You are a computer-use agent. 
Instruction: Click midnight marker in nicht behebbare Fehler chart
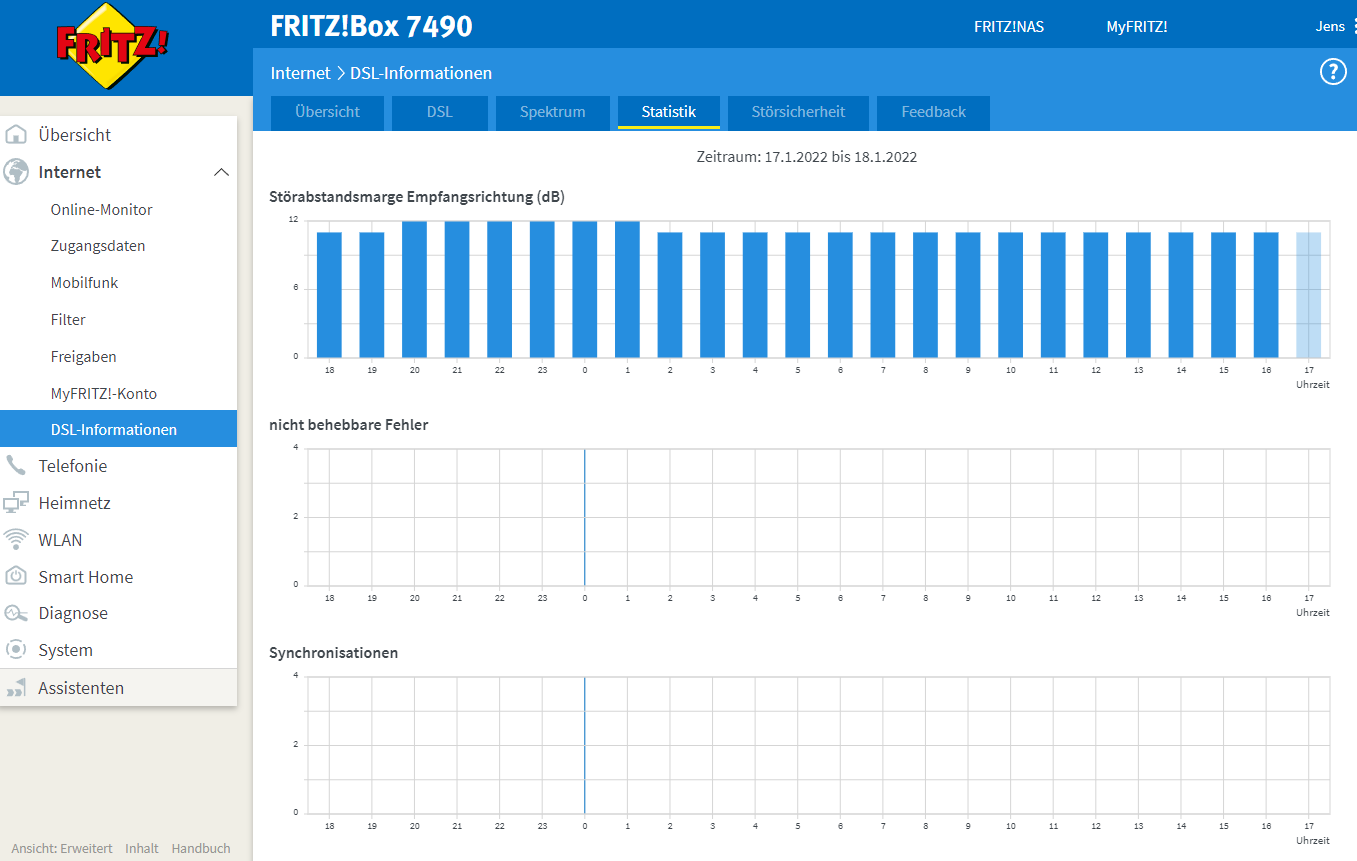click(585, 517)
